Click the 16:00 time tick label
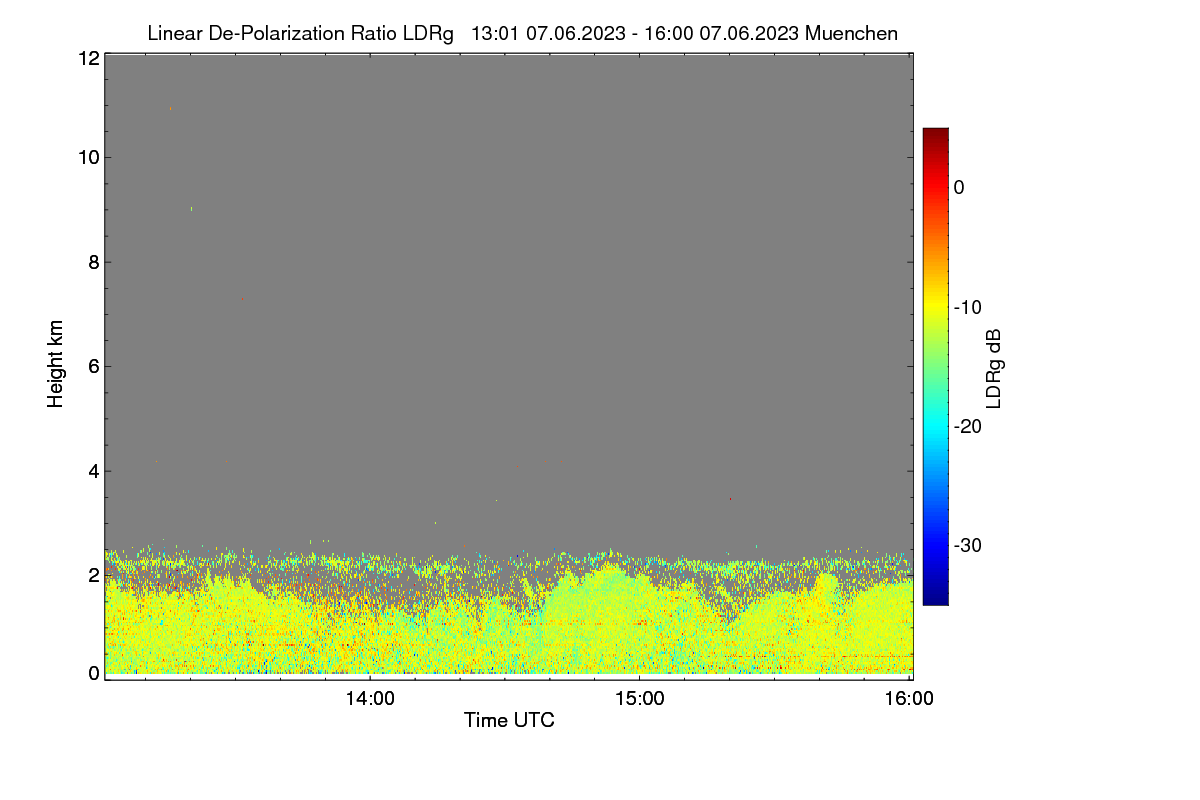This screenshot has width=1200, height=800. (910, 699)
